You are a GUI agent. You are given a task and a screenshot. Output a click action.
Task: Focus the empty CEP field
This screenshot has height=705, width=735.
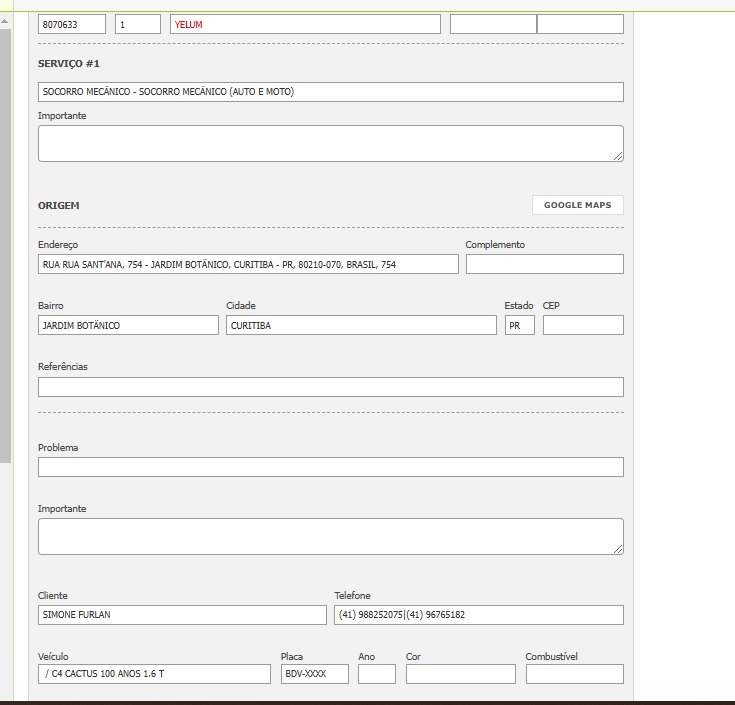pyautogui.click(x=583, y=325)
